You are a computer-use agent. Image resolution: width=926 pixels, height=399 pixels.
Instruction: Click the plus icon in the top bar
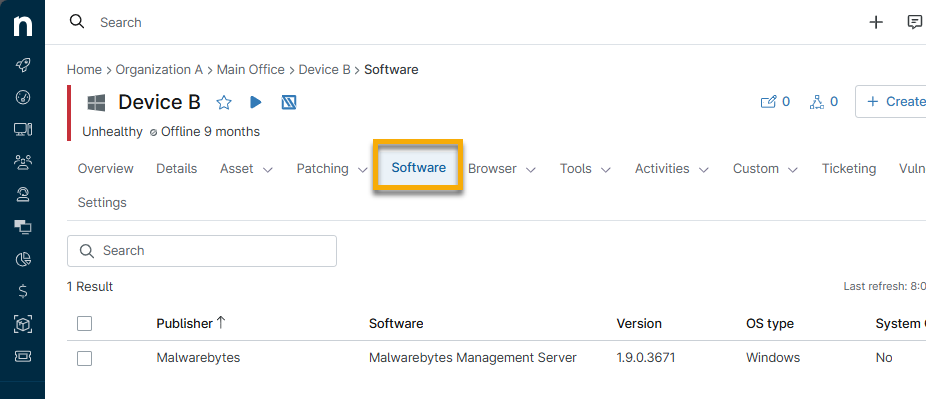point(876,22)
